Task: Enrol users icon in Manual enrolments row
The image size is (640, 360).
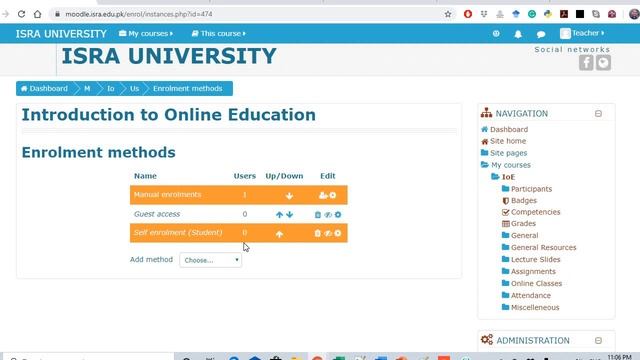Action: click(x=323, y=196)
